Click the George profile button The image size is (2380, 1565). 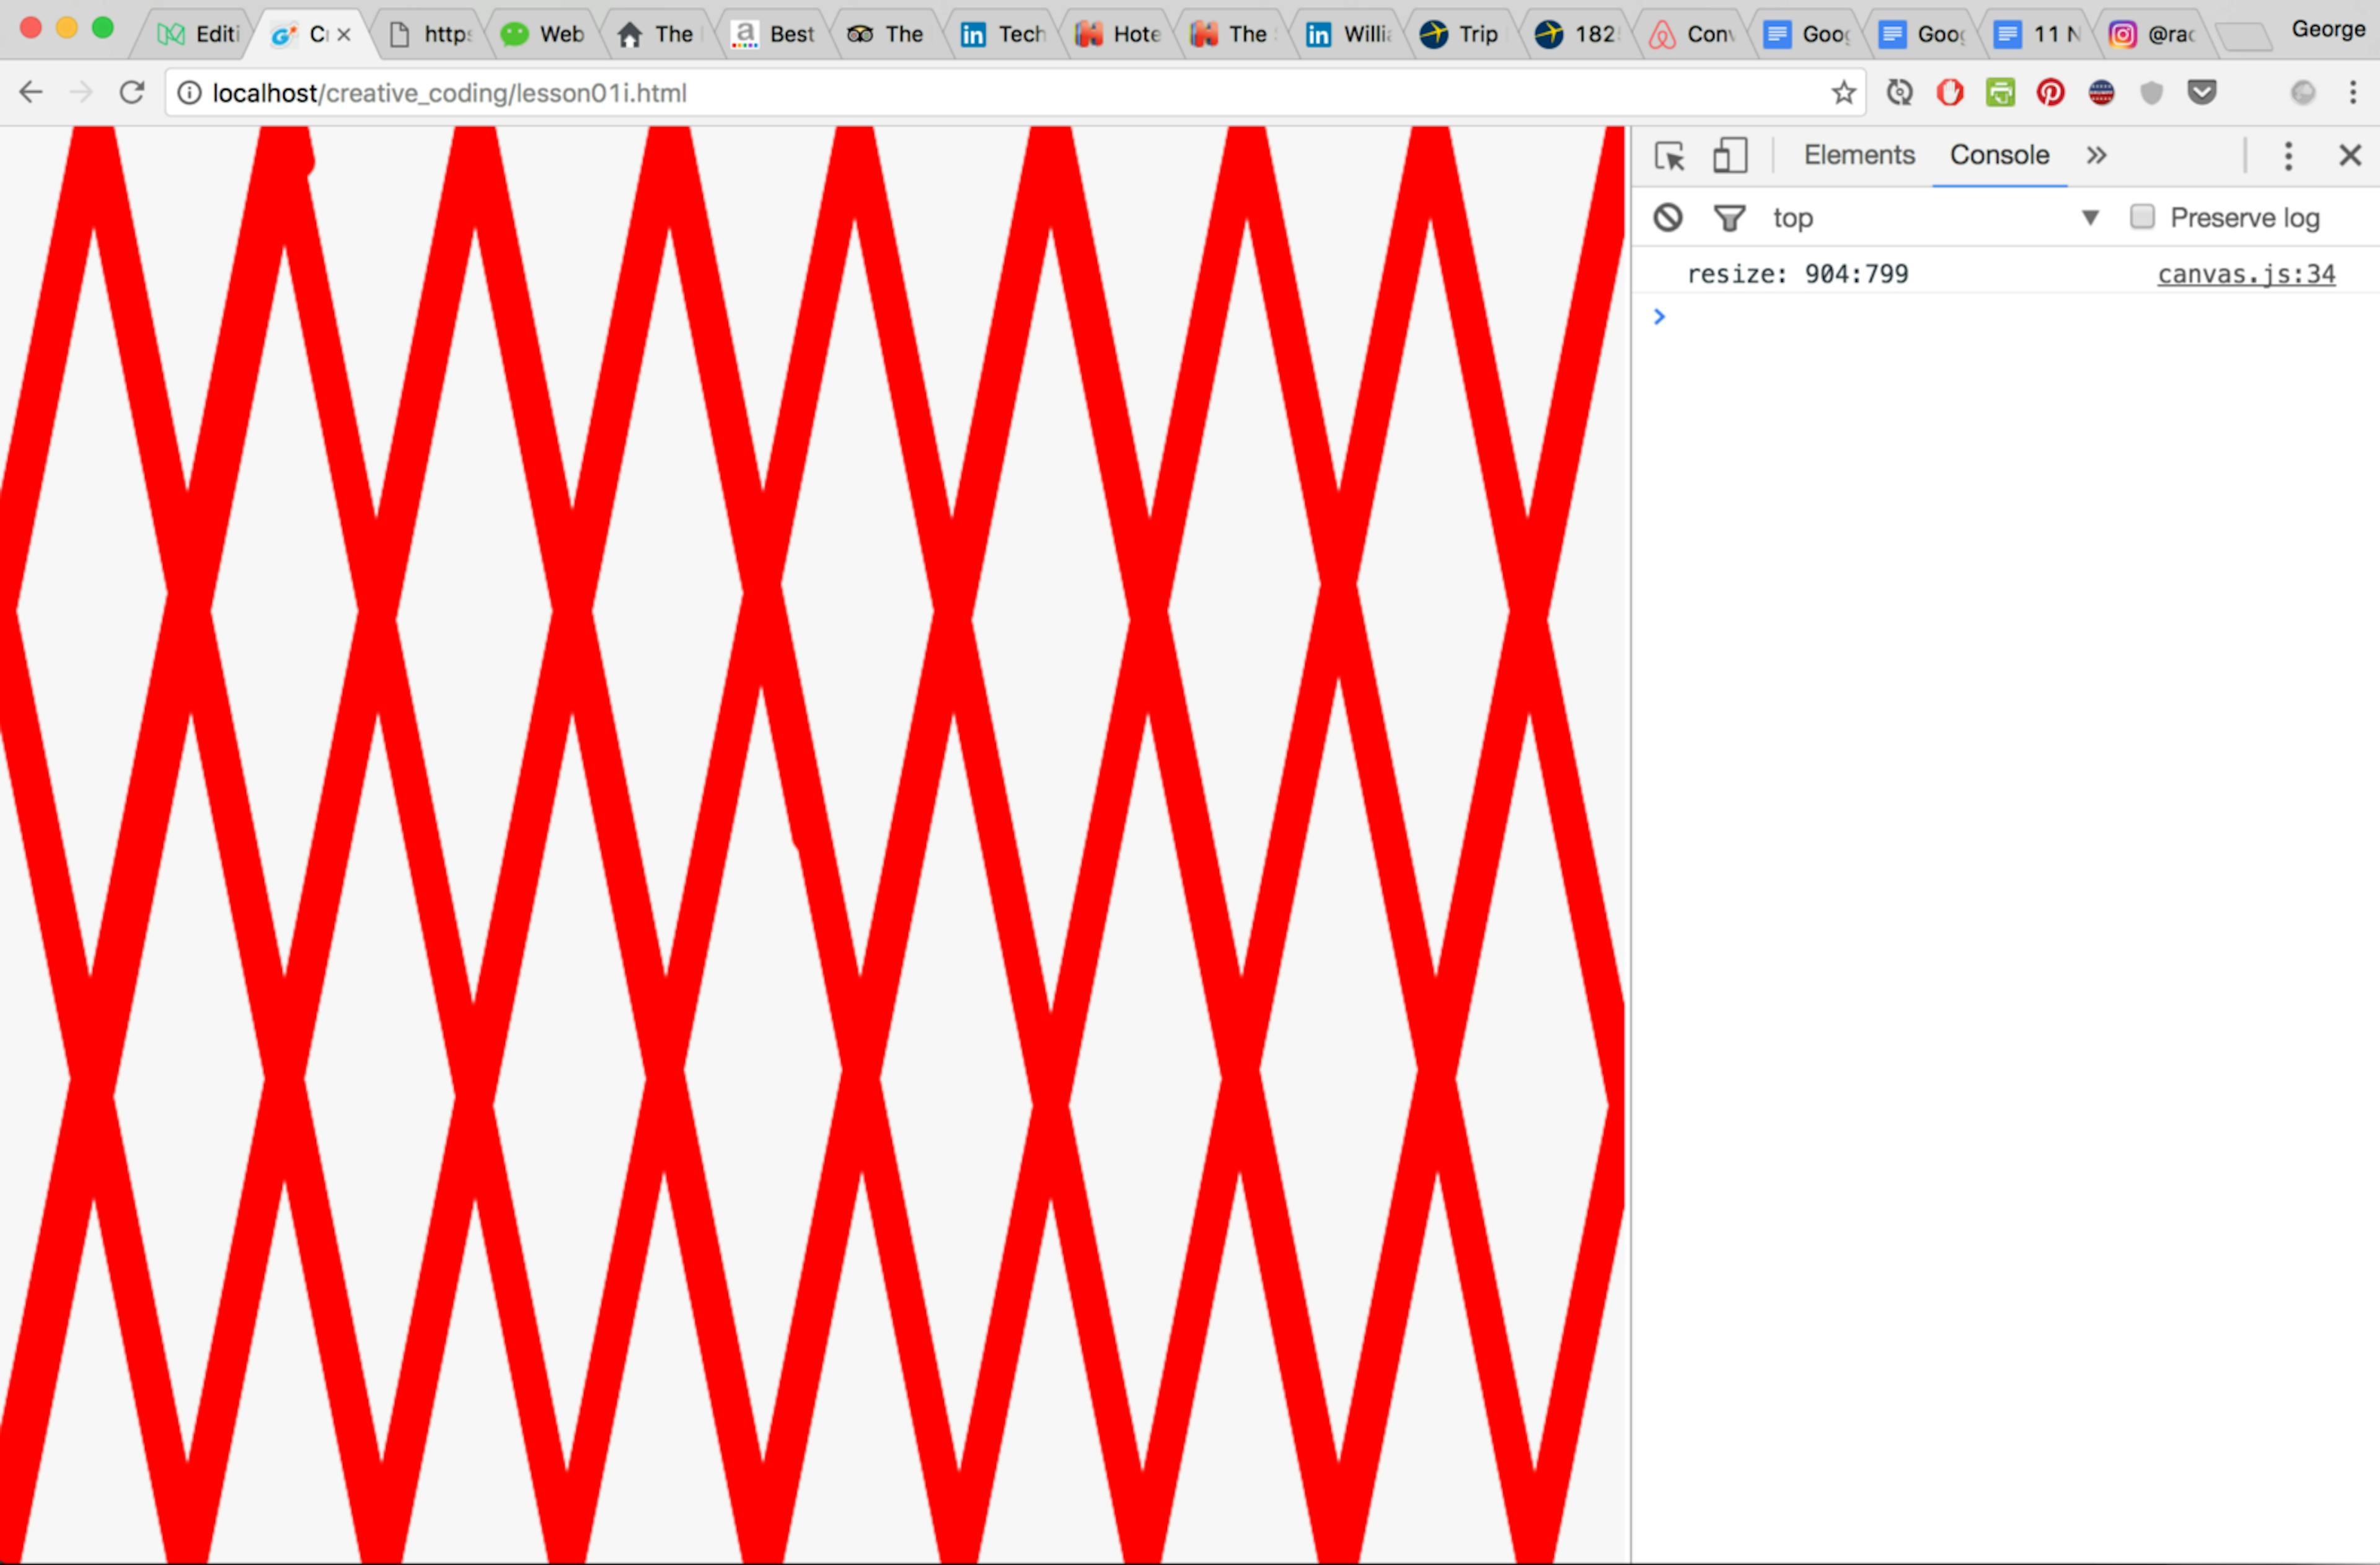tap(2328, 30)
